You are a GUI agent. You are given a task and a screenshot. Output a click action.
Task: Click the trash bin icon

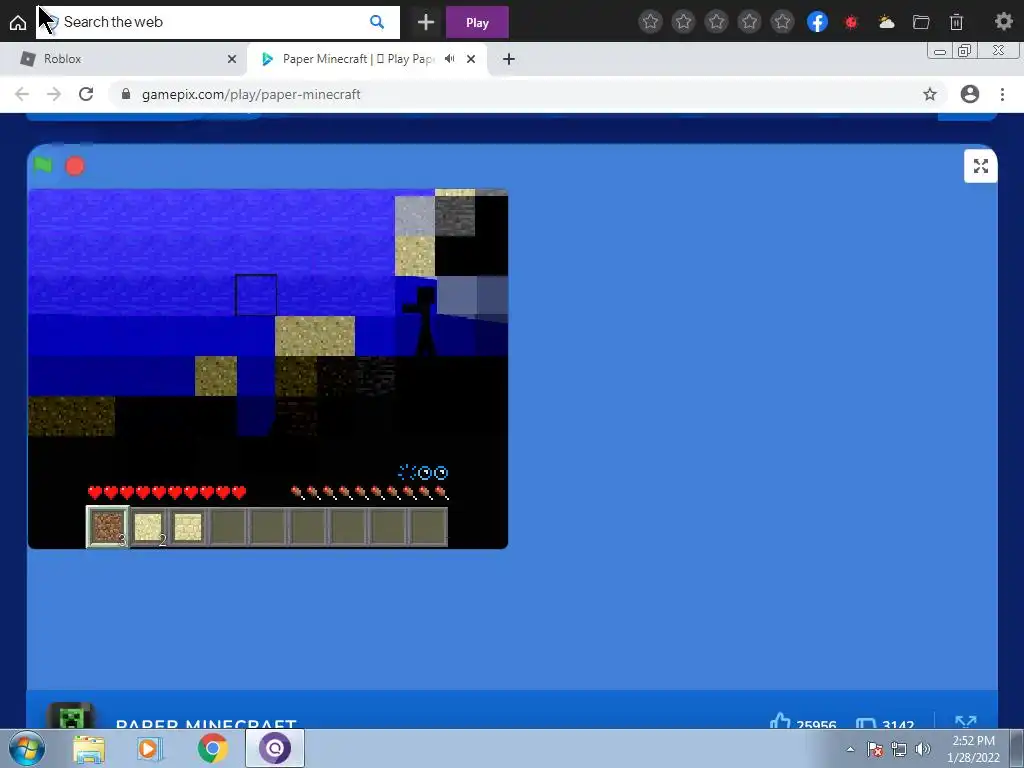pyautogui.click(x=956, y=22)
